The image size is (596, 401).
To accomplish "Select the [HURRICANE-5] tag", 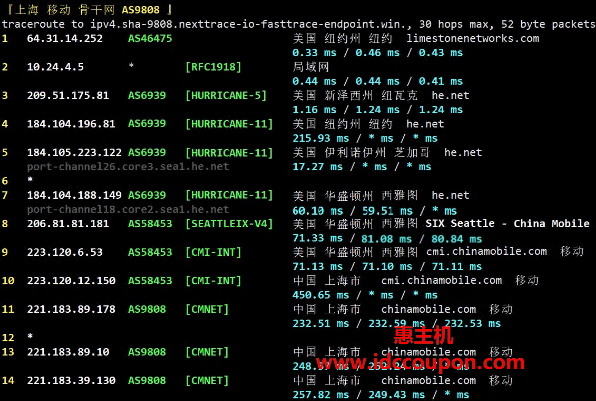I will point(226,95).
